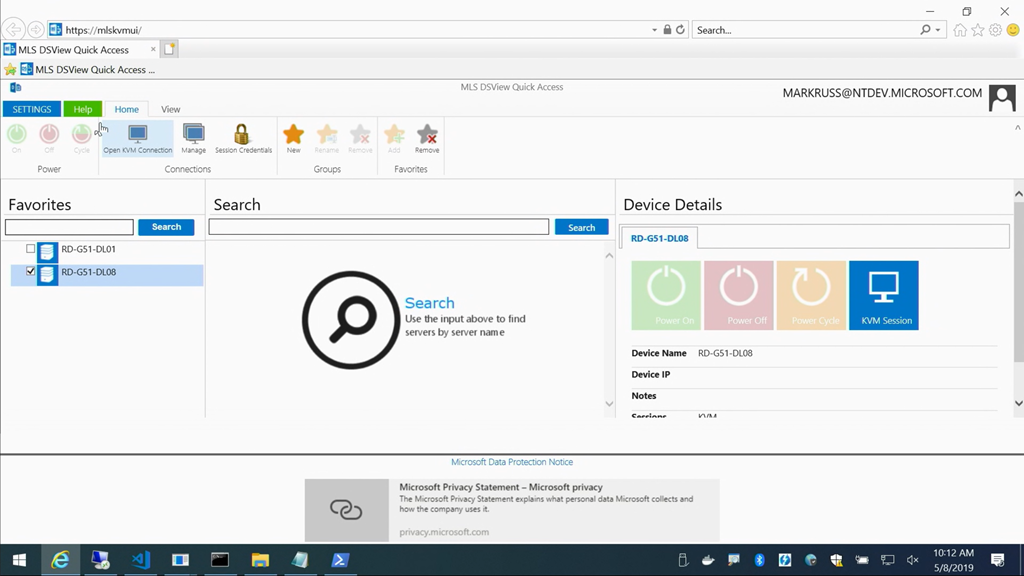Click Open KVM Connection in ribbon
Screen dimensions: 1024x576
pyautogui.click(x=138, y=138)
